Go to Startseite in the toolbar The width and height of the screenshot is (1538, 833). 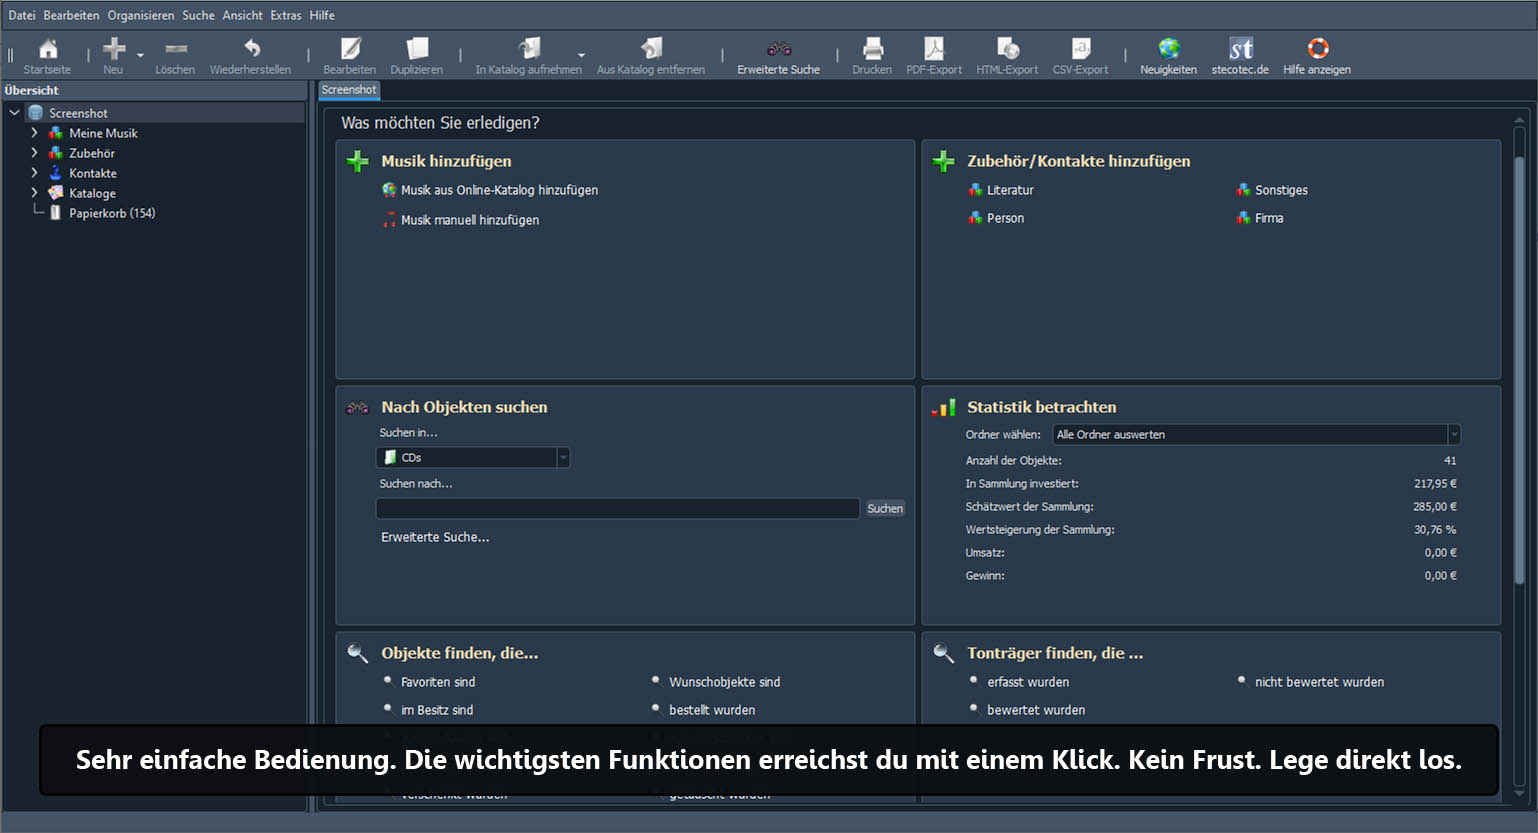(x=47, y=56)
